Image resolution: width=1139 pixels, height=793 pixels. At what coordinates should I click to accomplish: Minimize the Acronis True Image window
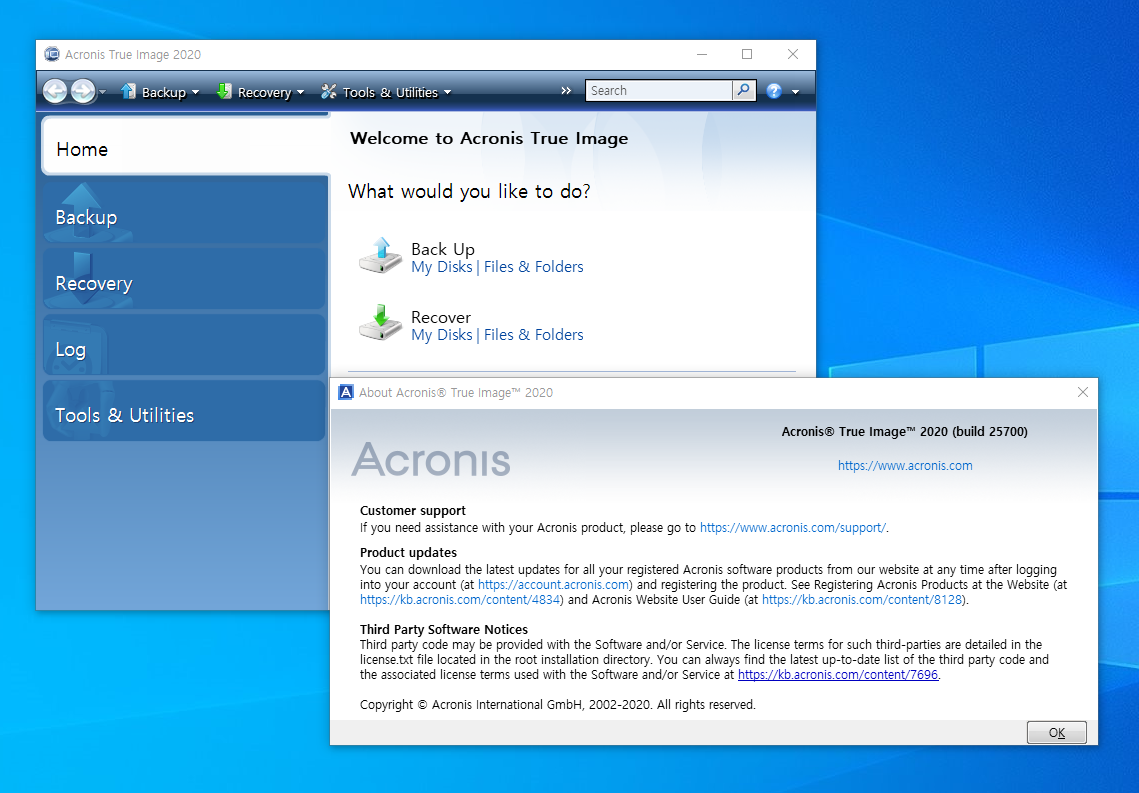(702, 54)
